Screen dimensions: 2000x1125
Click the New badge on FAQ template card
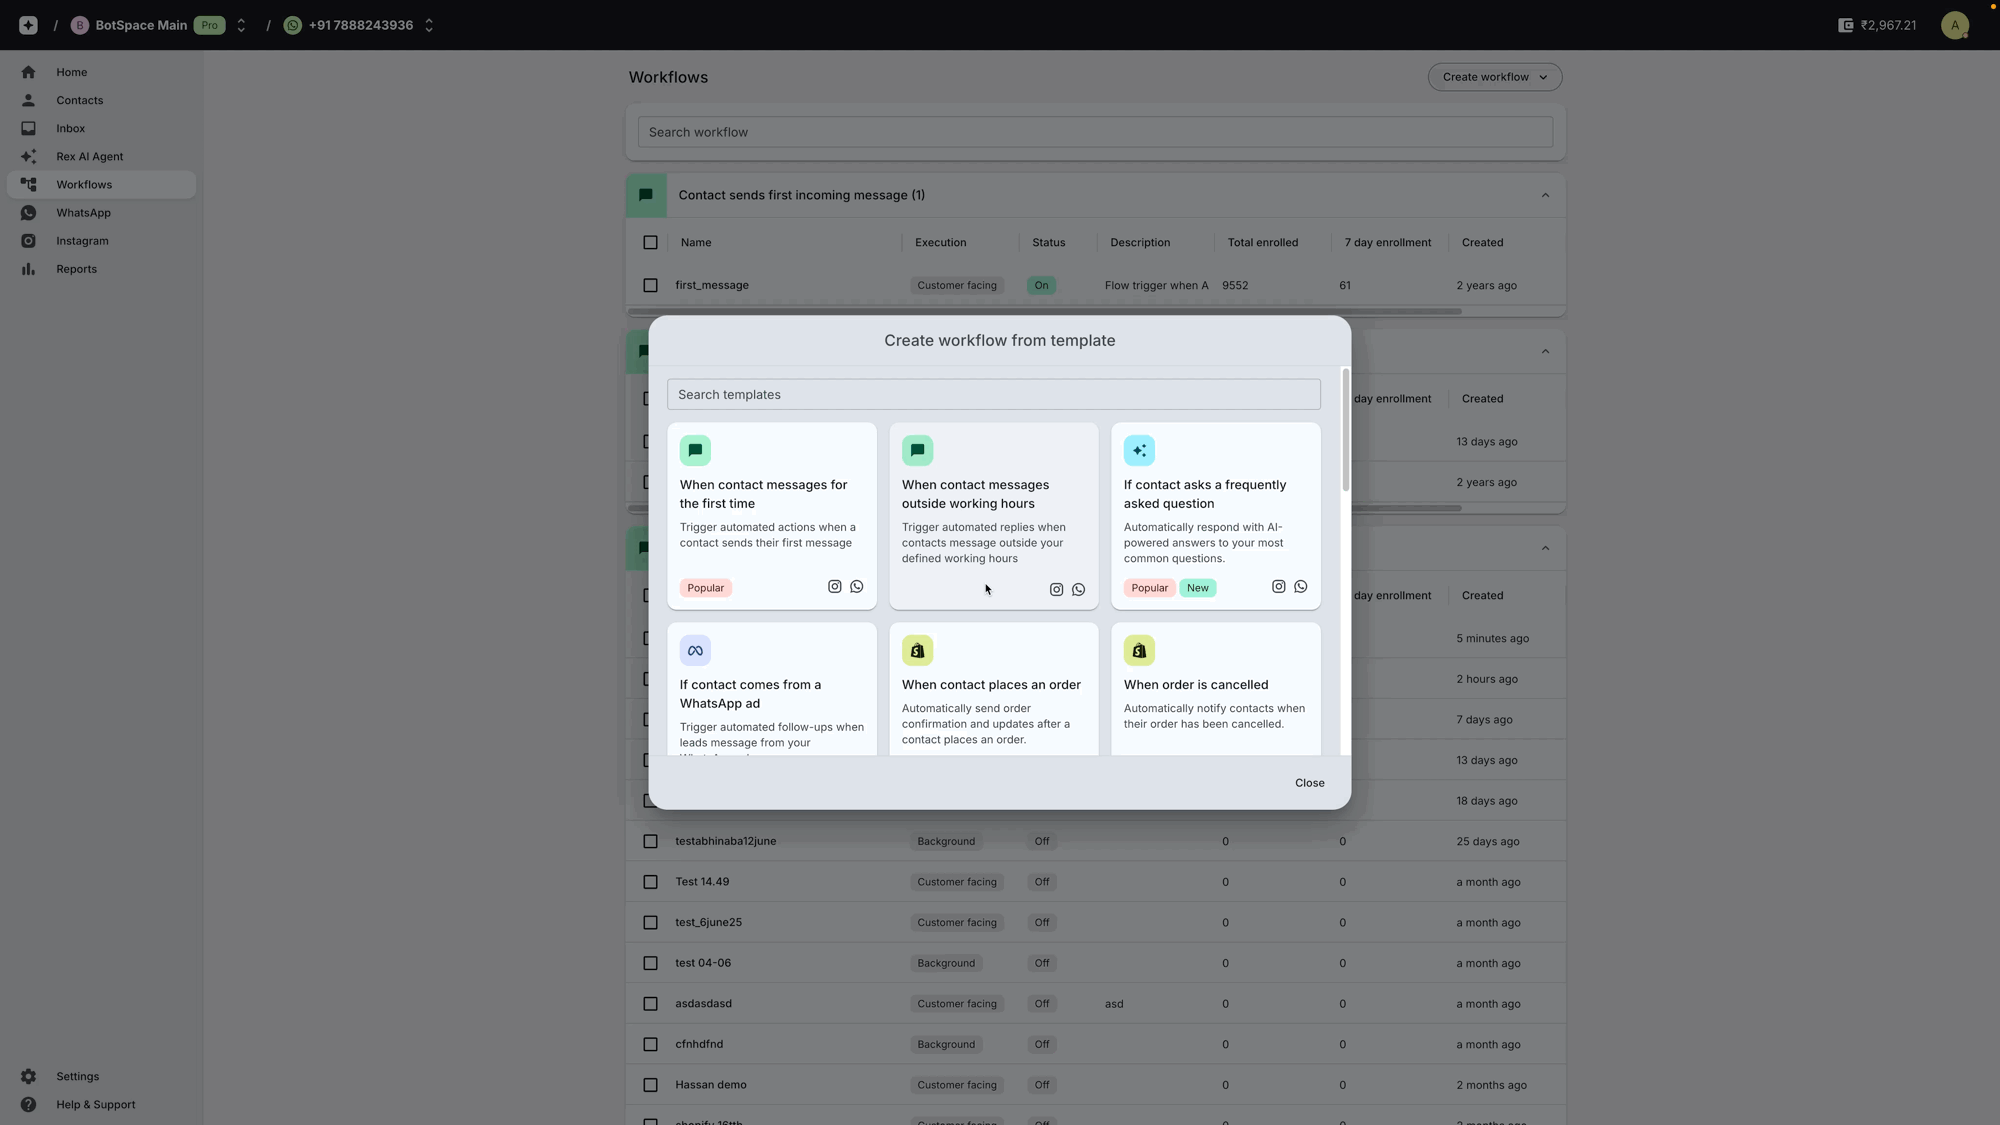1198,588
